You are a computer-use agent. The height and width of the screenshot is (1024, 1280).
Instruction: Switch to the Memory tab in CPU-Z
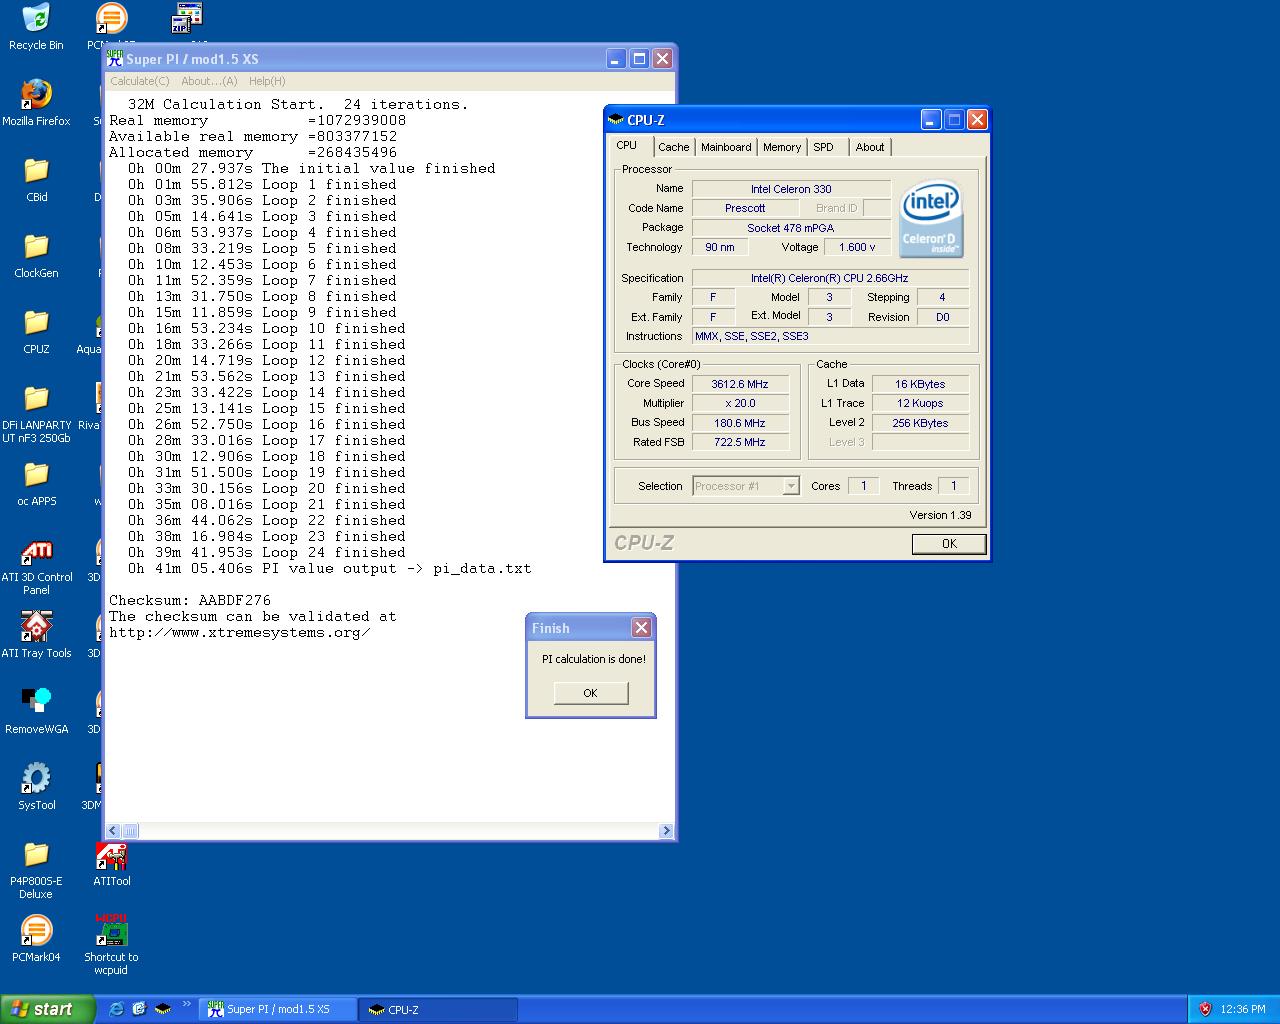(x=782, y=147)
